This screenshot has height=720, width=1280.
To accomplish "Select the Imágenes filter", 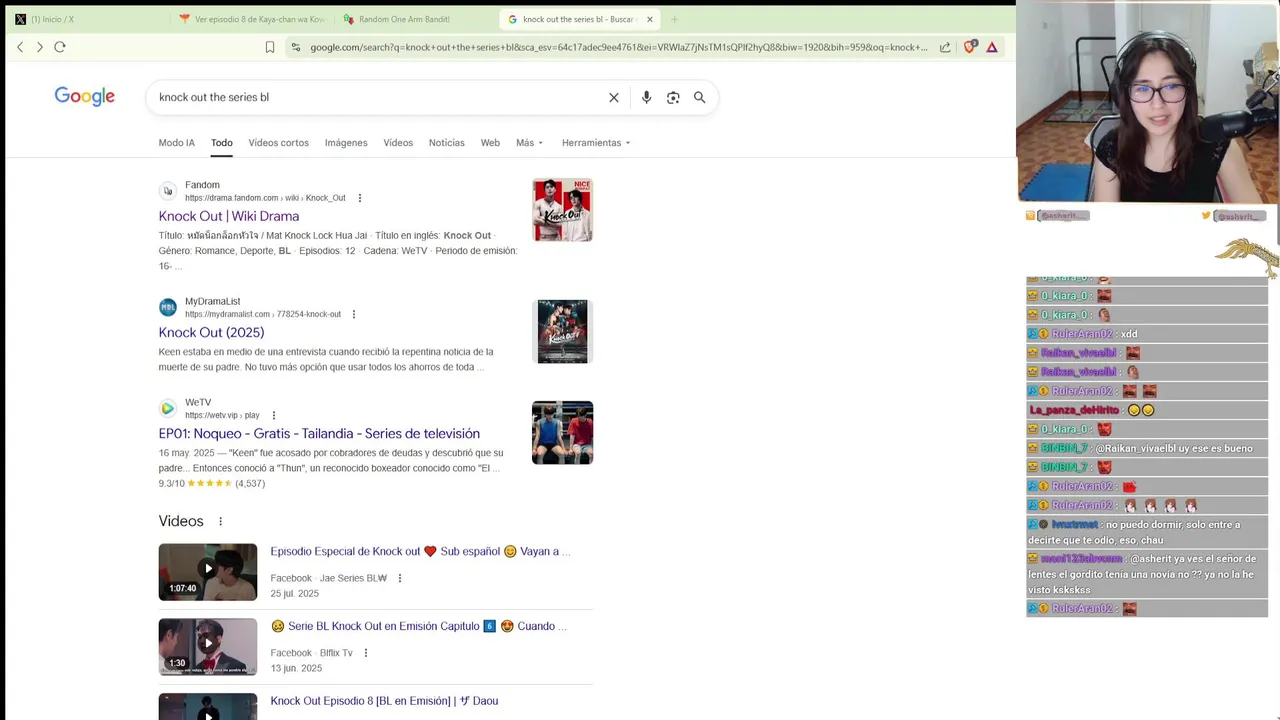I will coord(346,143).
